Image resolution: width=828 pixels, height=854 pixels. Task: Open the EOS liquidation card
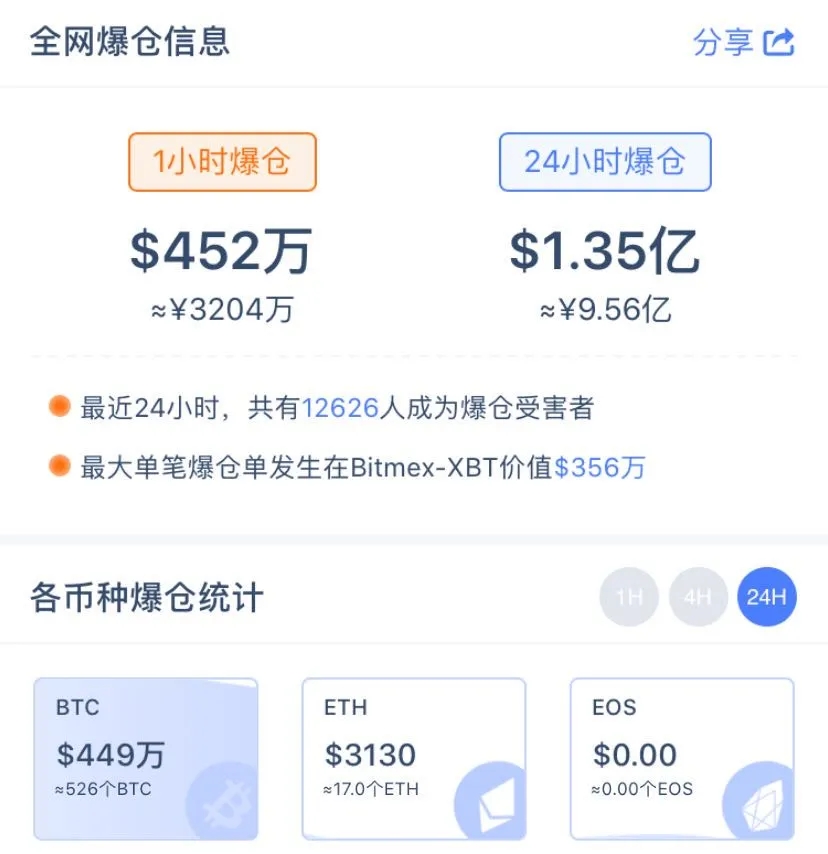682,758
